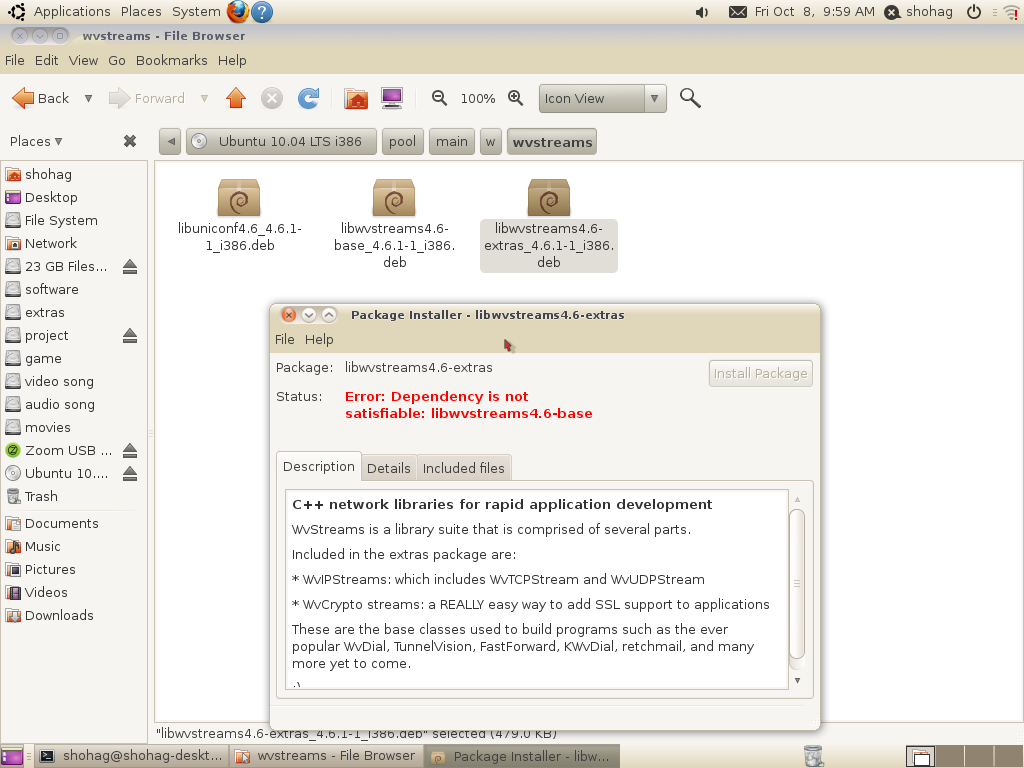The image size is (1024, 768).
Task: Go to Ubuntu 10.04 LTS i386 path button
Action: pyautogui.click(x=281, y=142)
